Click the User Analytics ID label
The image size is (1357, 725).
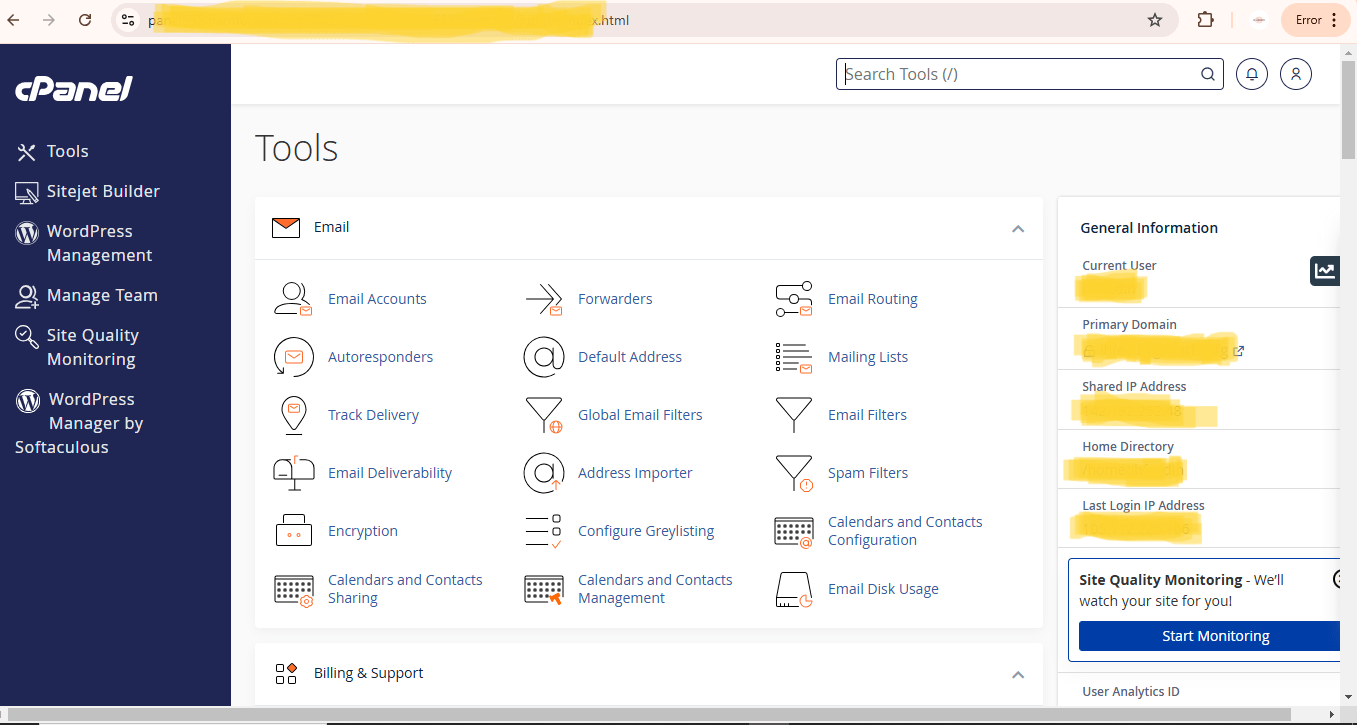[1131, 692]
